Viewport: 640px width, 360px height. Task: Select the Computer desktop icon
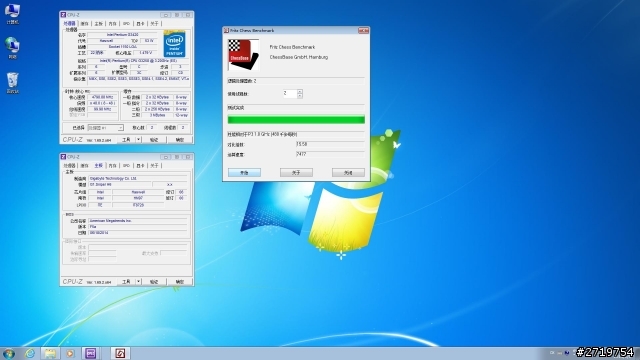12,13
